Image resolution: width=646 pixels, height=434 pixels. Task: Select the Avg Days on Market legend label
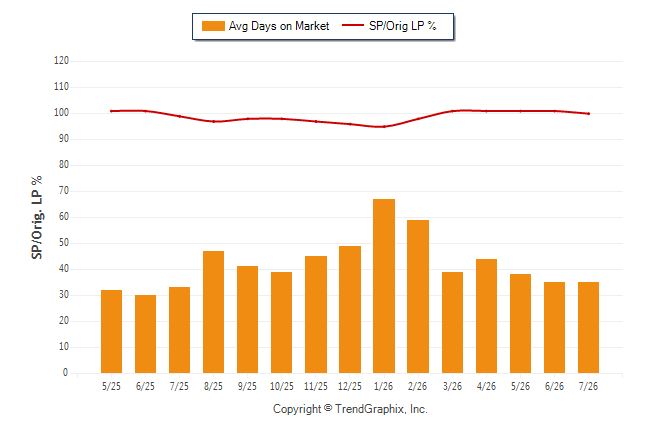[x=279, y=26]
